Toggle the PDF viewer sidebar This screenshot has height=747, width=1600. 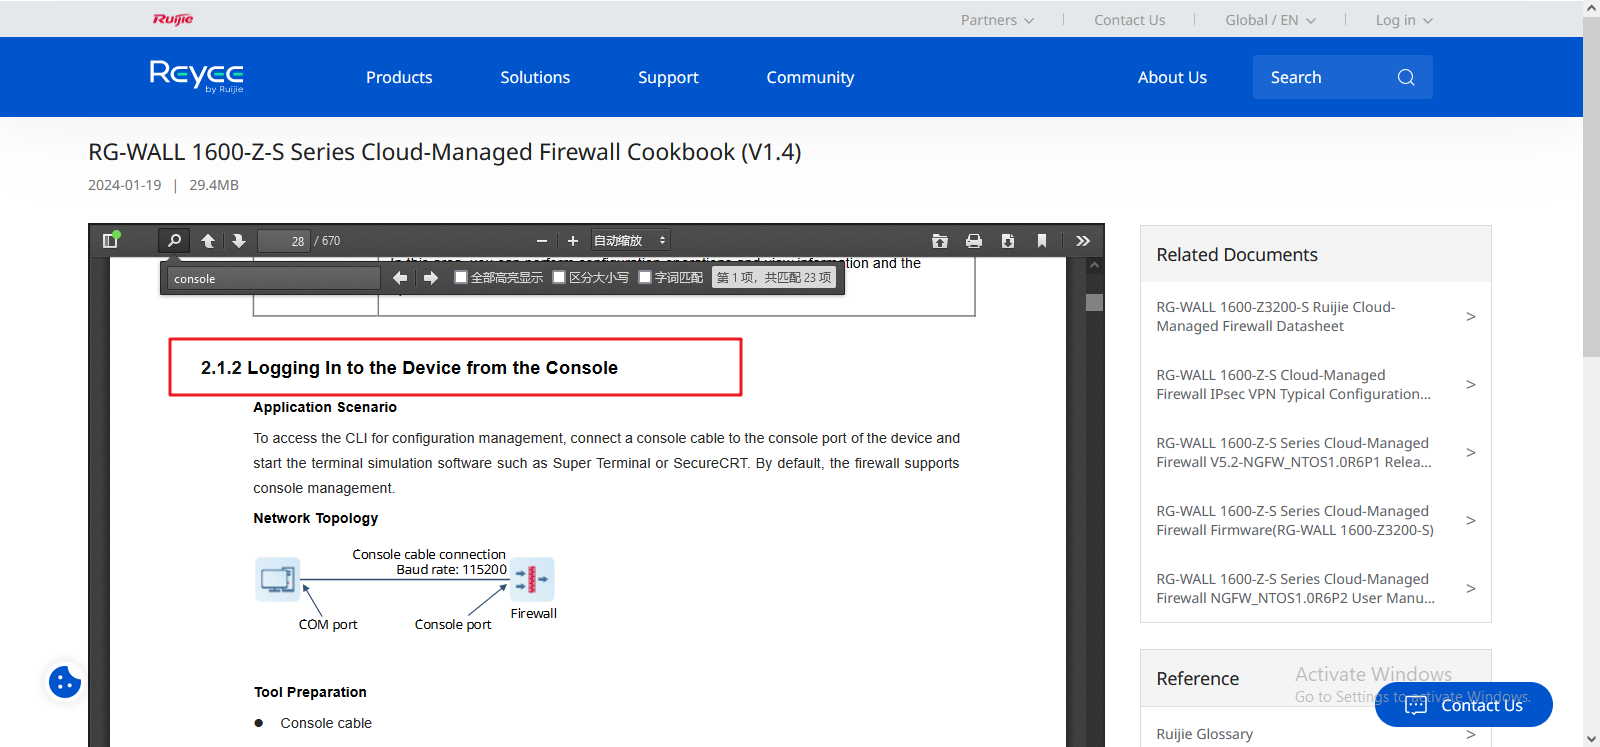click(x=111, y=240)
